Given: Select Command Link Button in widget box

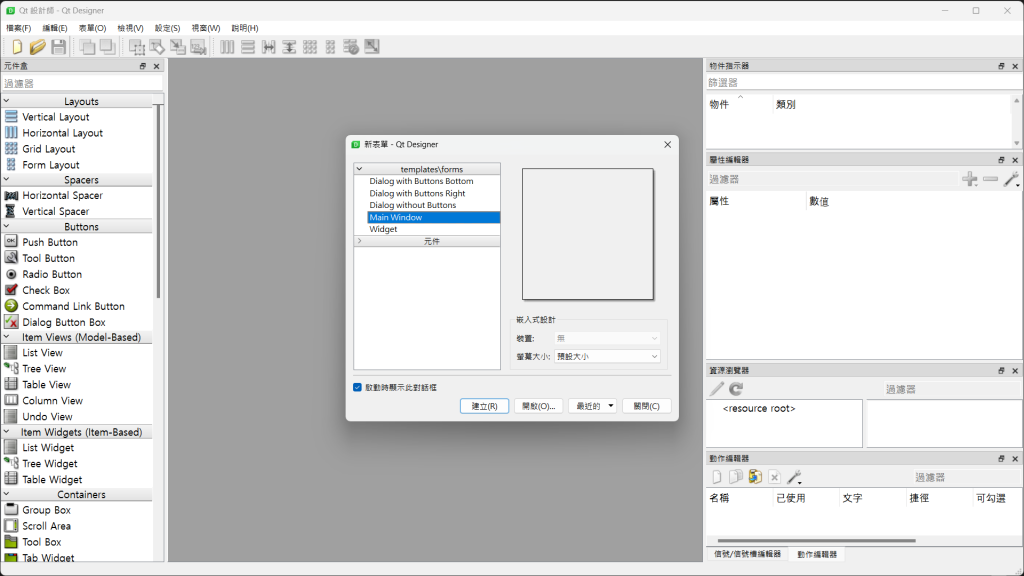Looking at the screenshot, I should click(x=73, y=306).
